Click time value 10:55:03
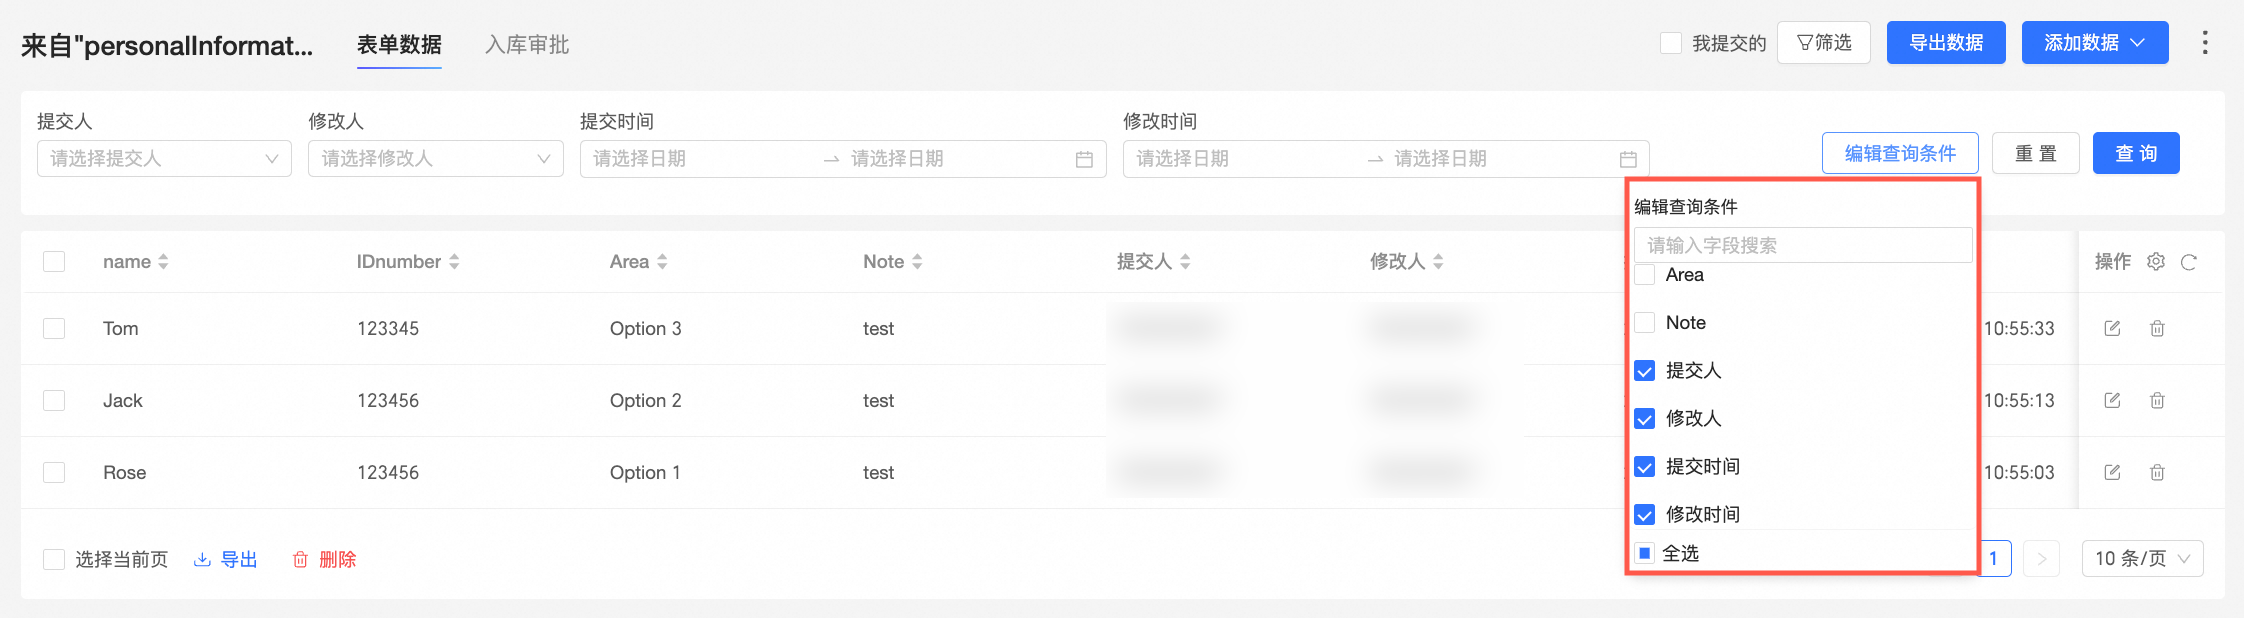The width and height of the screenshot is (2244, 618). pyautogui.click(x=2019, y=472)
